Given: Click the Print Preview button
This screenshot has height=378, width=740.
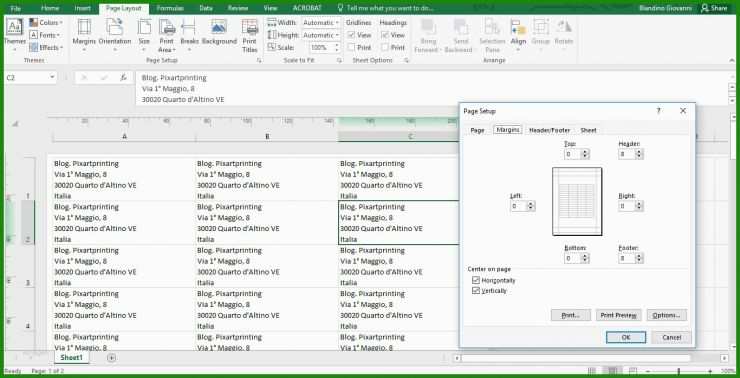Looking at the screenshot, I should coord(618,315).
